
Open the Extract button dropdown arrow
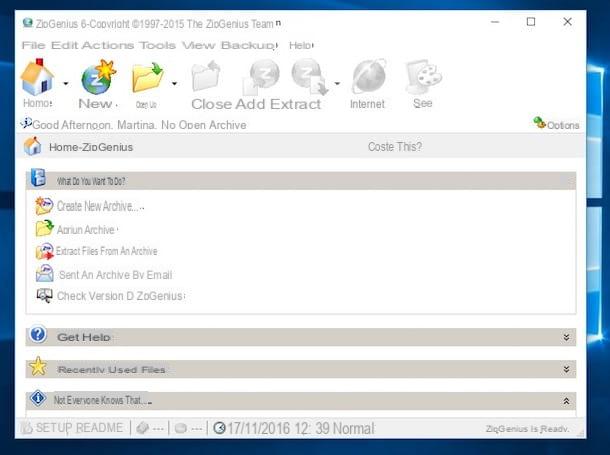tap(337, 83)
